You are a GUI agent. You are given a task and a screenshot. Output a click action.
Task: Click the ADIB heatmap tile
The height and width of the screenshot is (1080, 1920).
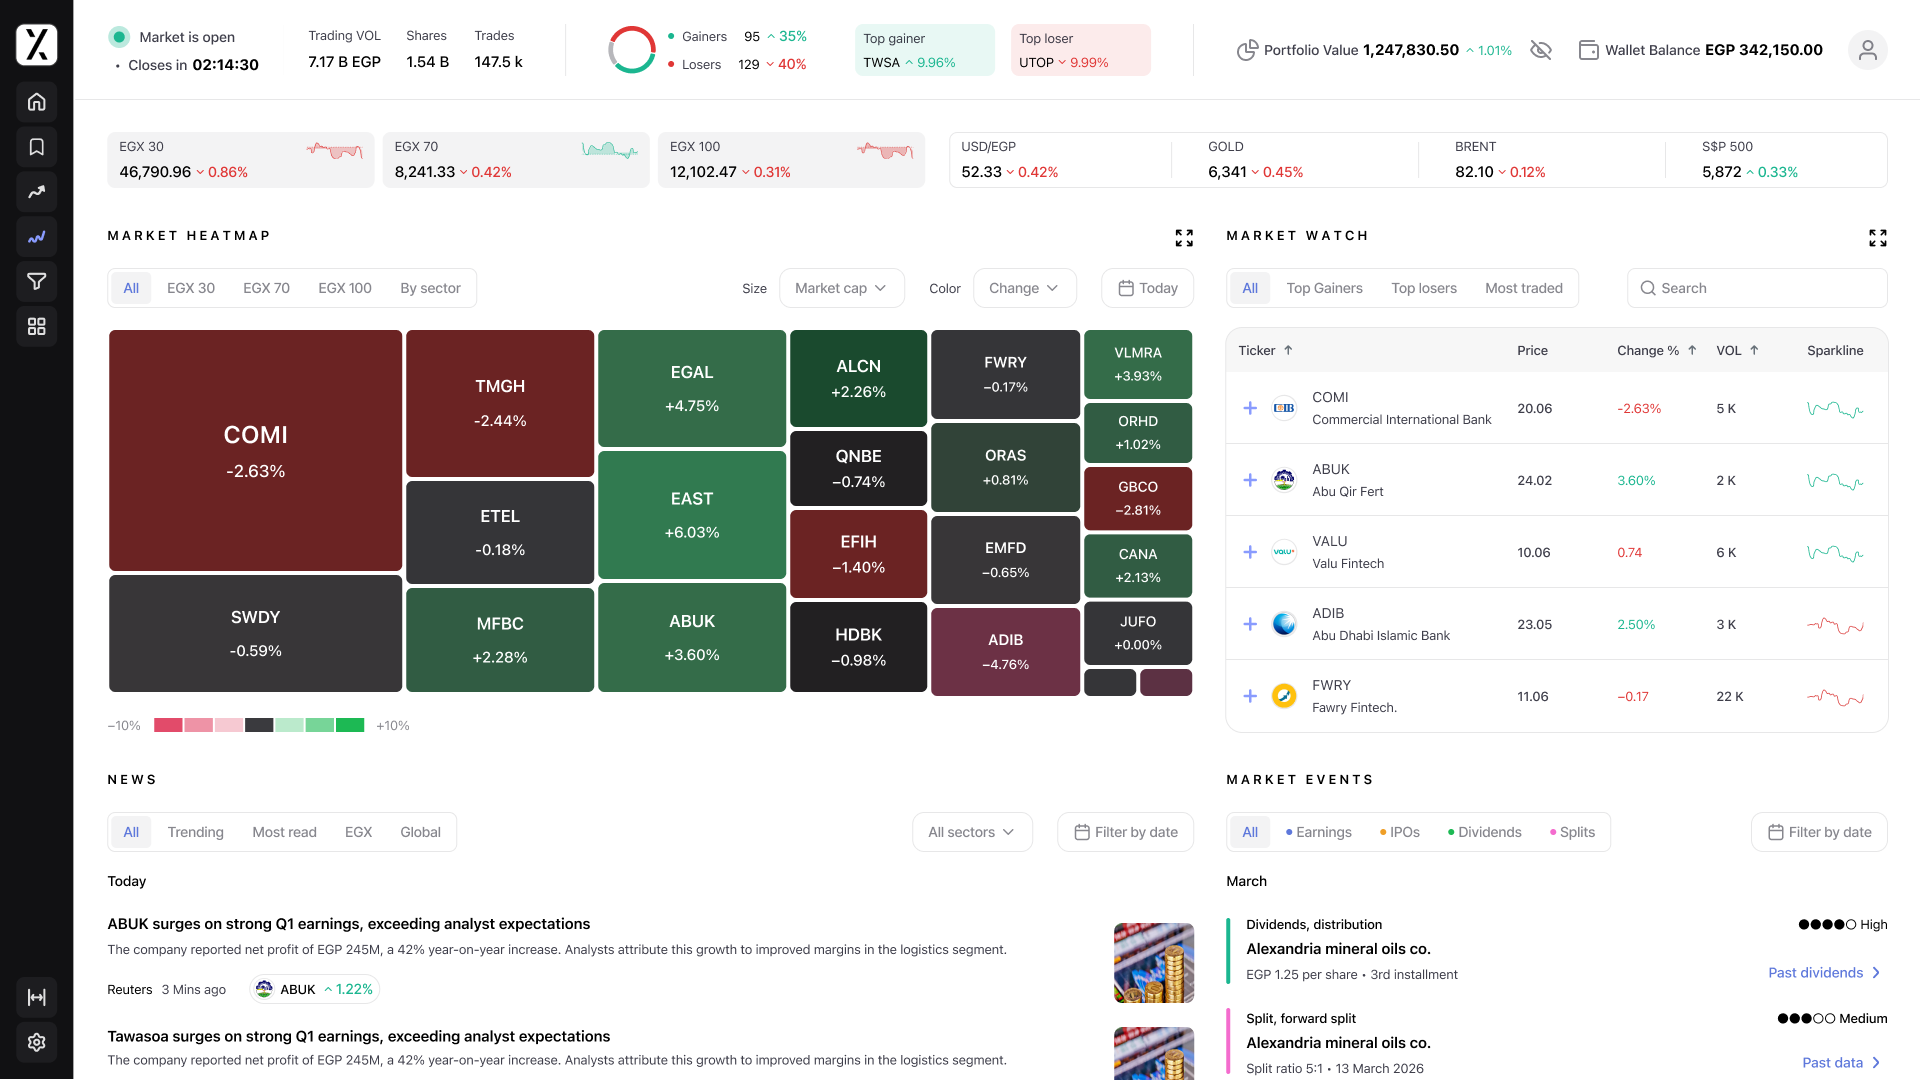(1005, 651)
